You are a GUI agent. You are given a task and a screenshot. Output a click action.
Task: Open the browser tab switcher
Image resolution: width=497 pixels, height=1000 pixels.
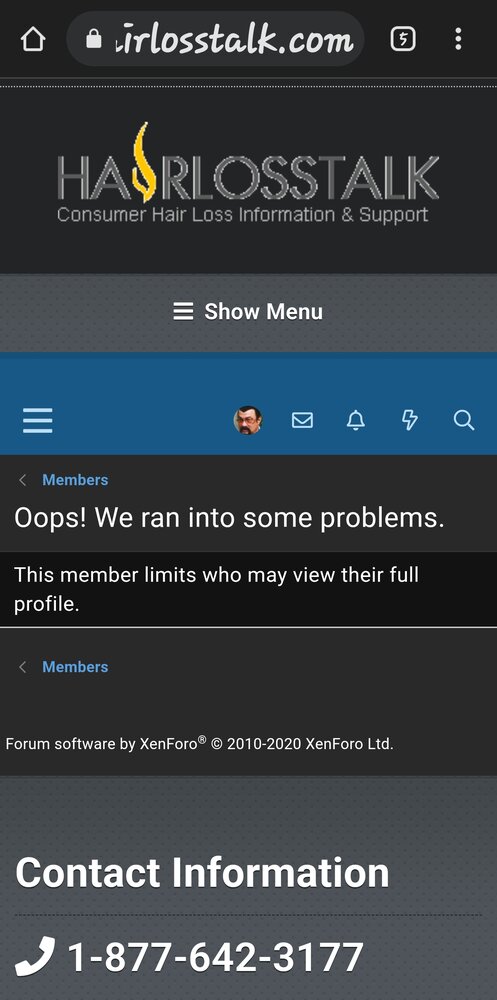coord(403,40)
